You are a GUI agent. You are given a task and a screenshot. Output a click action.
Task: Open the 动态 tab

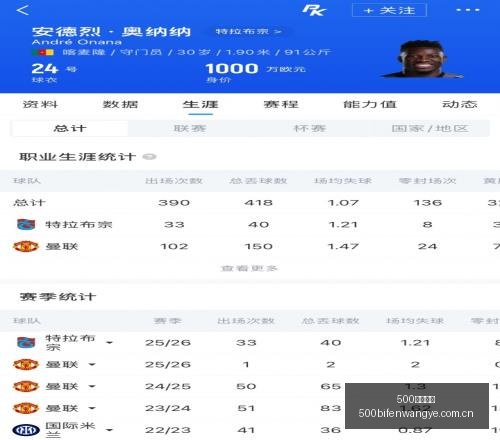tap(460, 104)
